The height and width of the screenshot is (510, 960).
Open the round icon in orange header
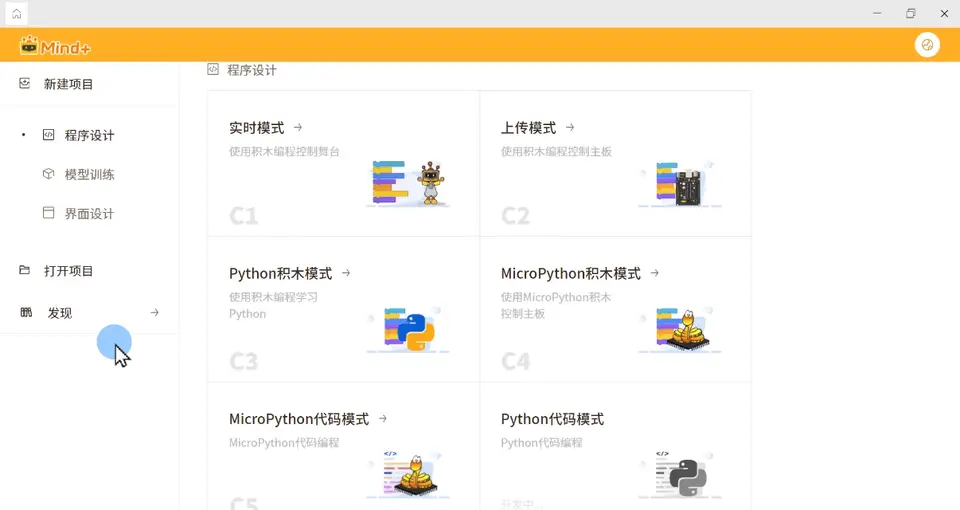927,45
